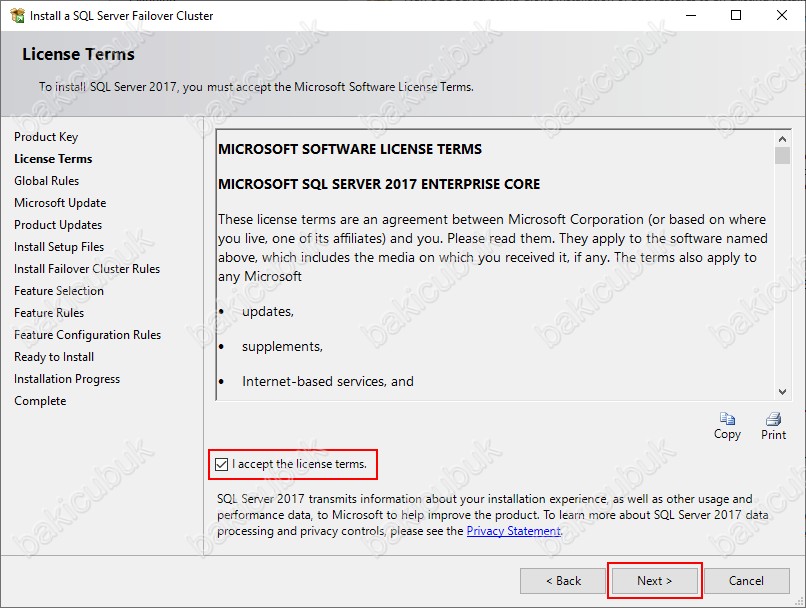806x608 pixels.
Task: Click 'Internet-based services, and' bullet item
Action: (328, 381)
